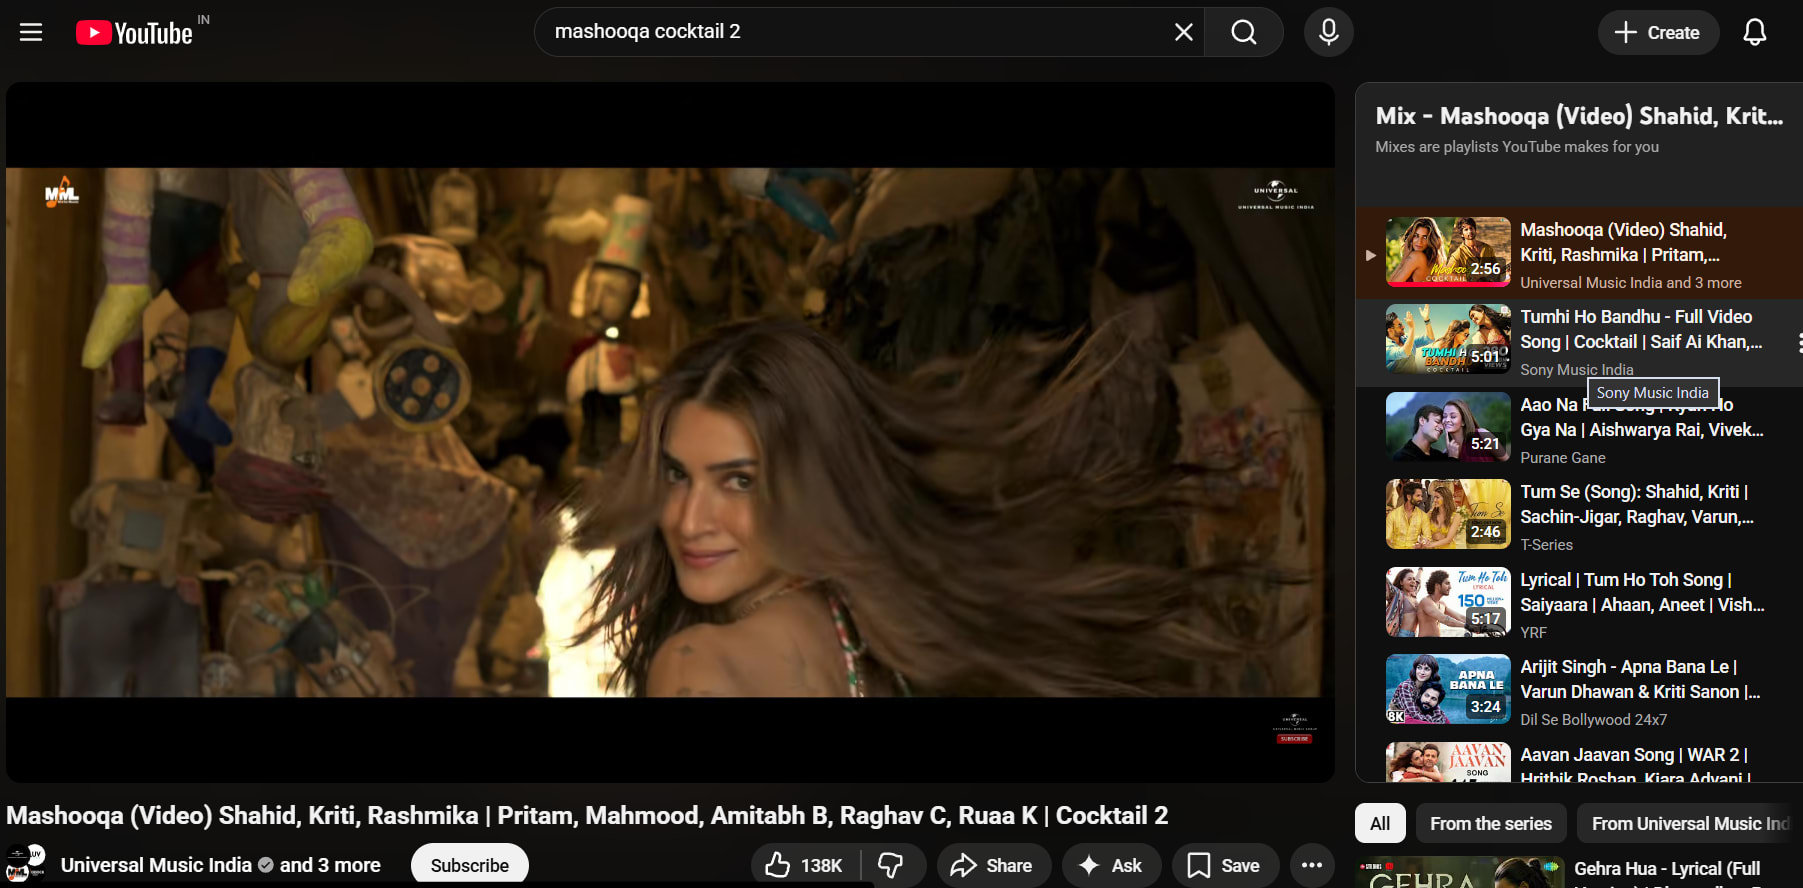Select 'From Universal Music India' chip
Viewport: 1803px width, 888px height.
(x=1690, y=824)
